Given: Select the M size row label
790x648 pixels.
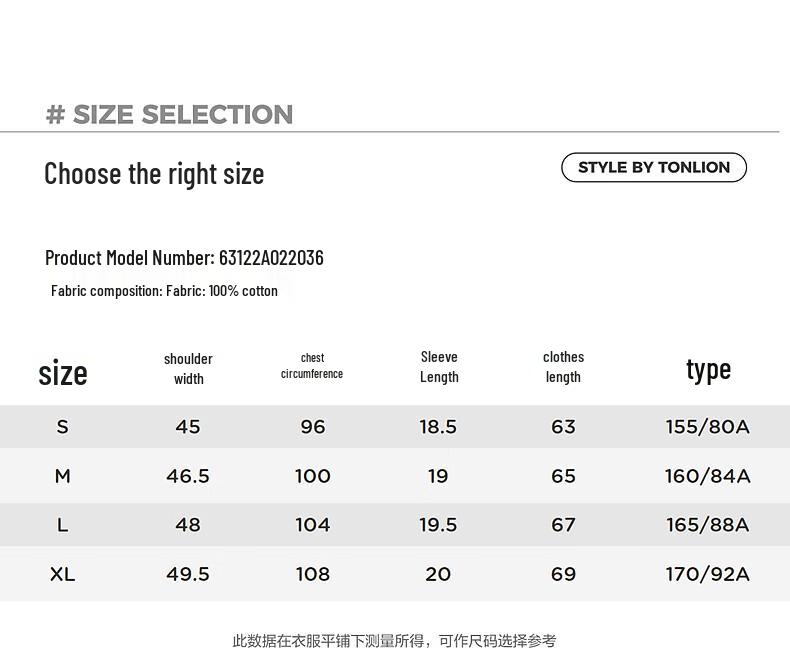Looking at the screenshot, I should point(62,476).
